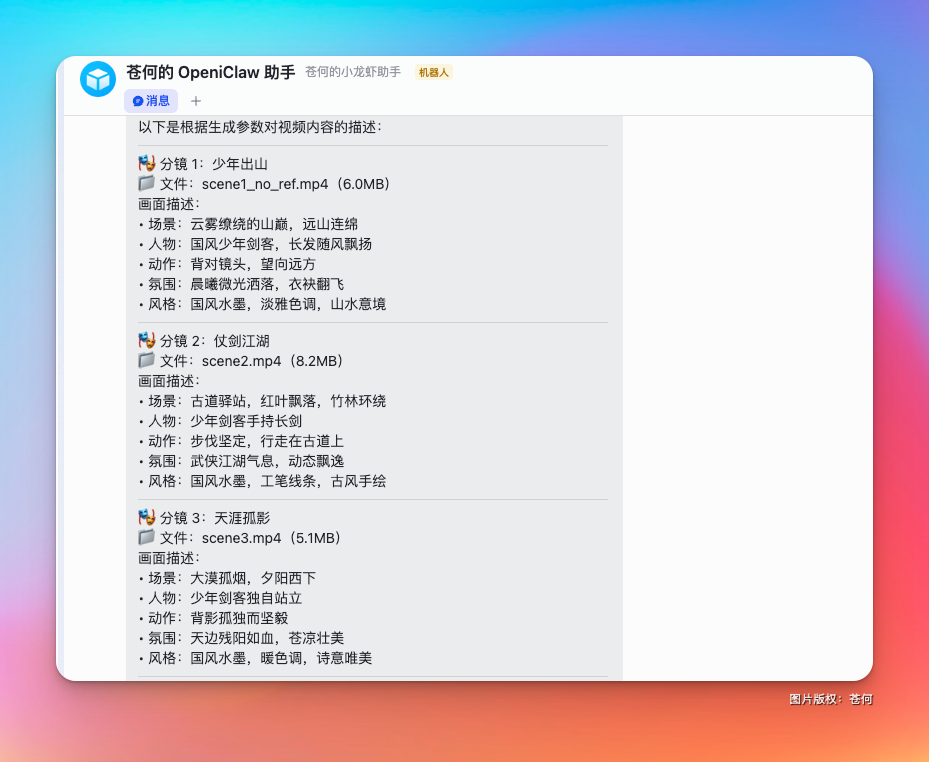The image size is (929, 762).
Task: Click the bot's blue cube avatar icon
Action: [x=97, y=79]
